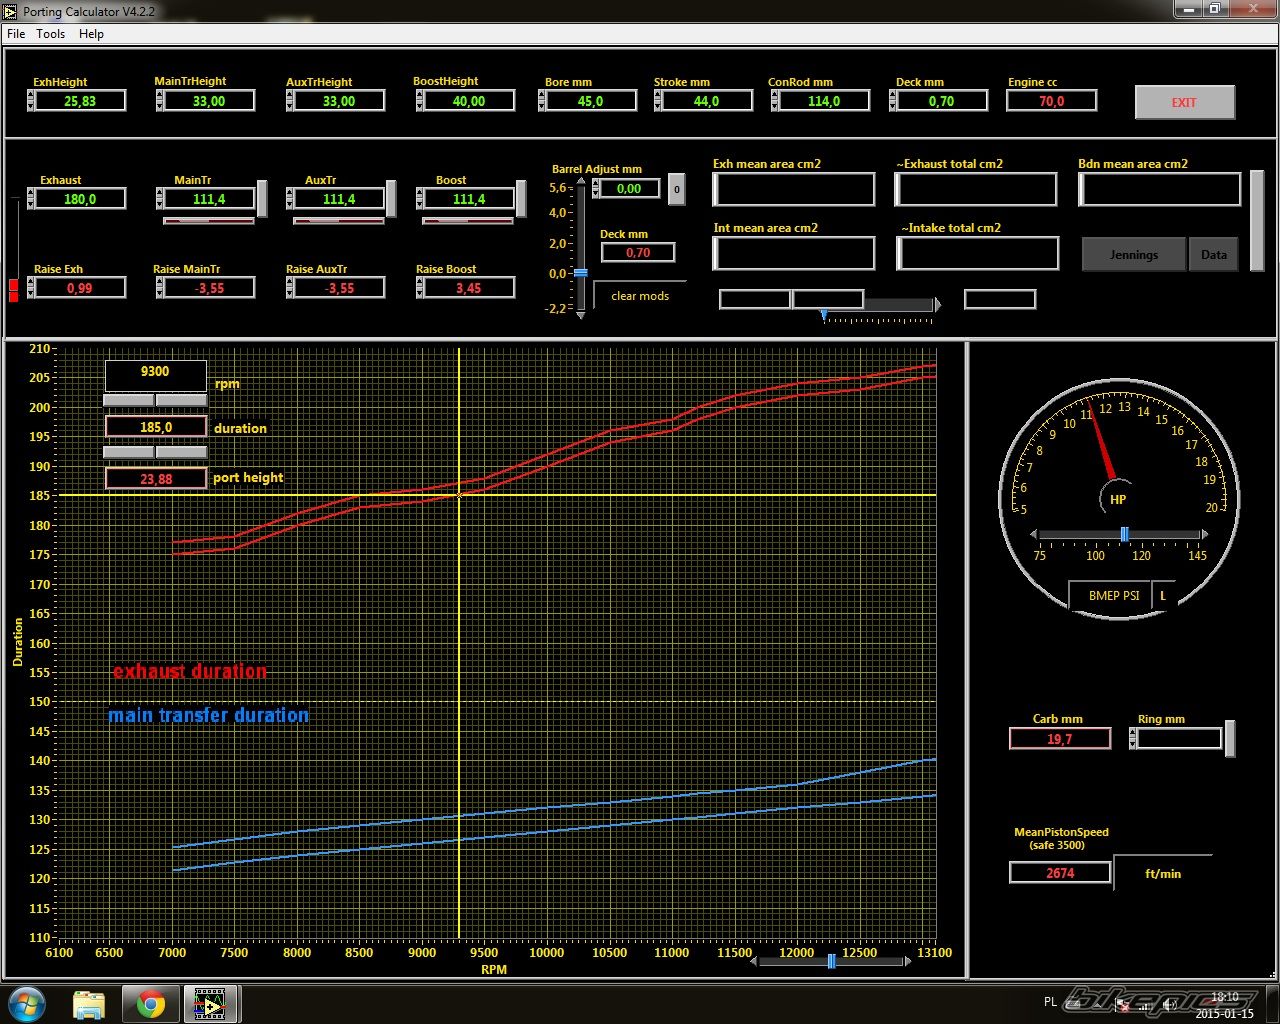Image resolution: width=1280 pixels, height=1024 pixels.
Task: Click the ExhHeight stepper arrows
Action: coord(30,101)
